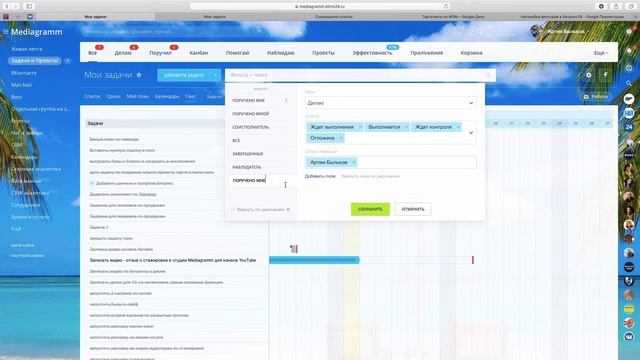Select the Соисполнитель saved filter
The width and height of the screenshot is (640, 360).
251,127
